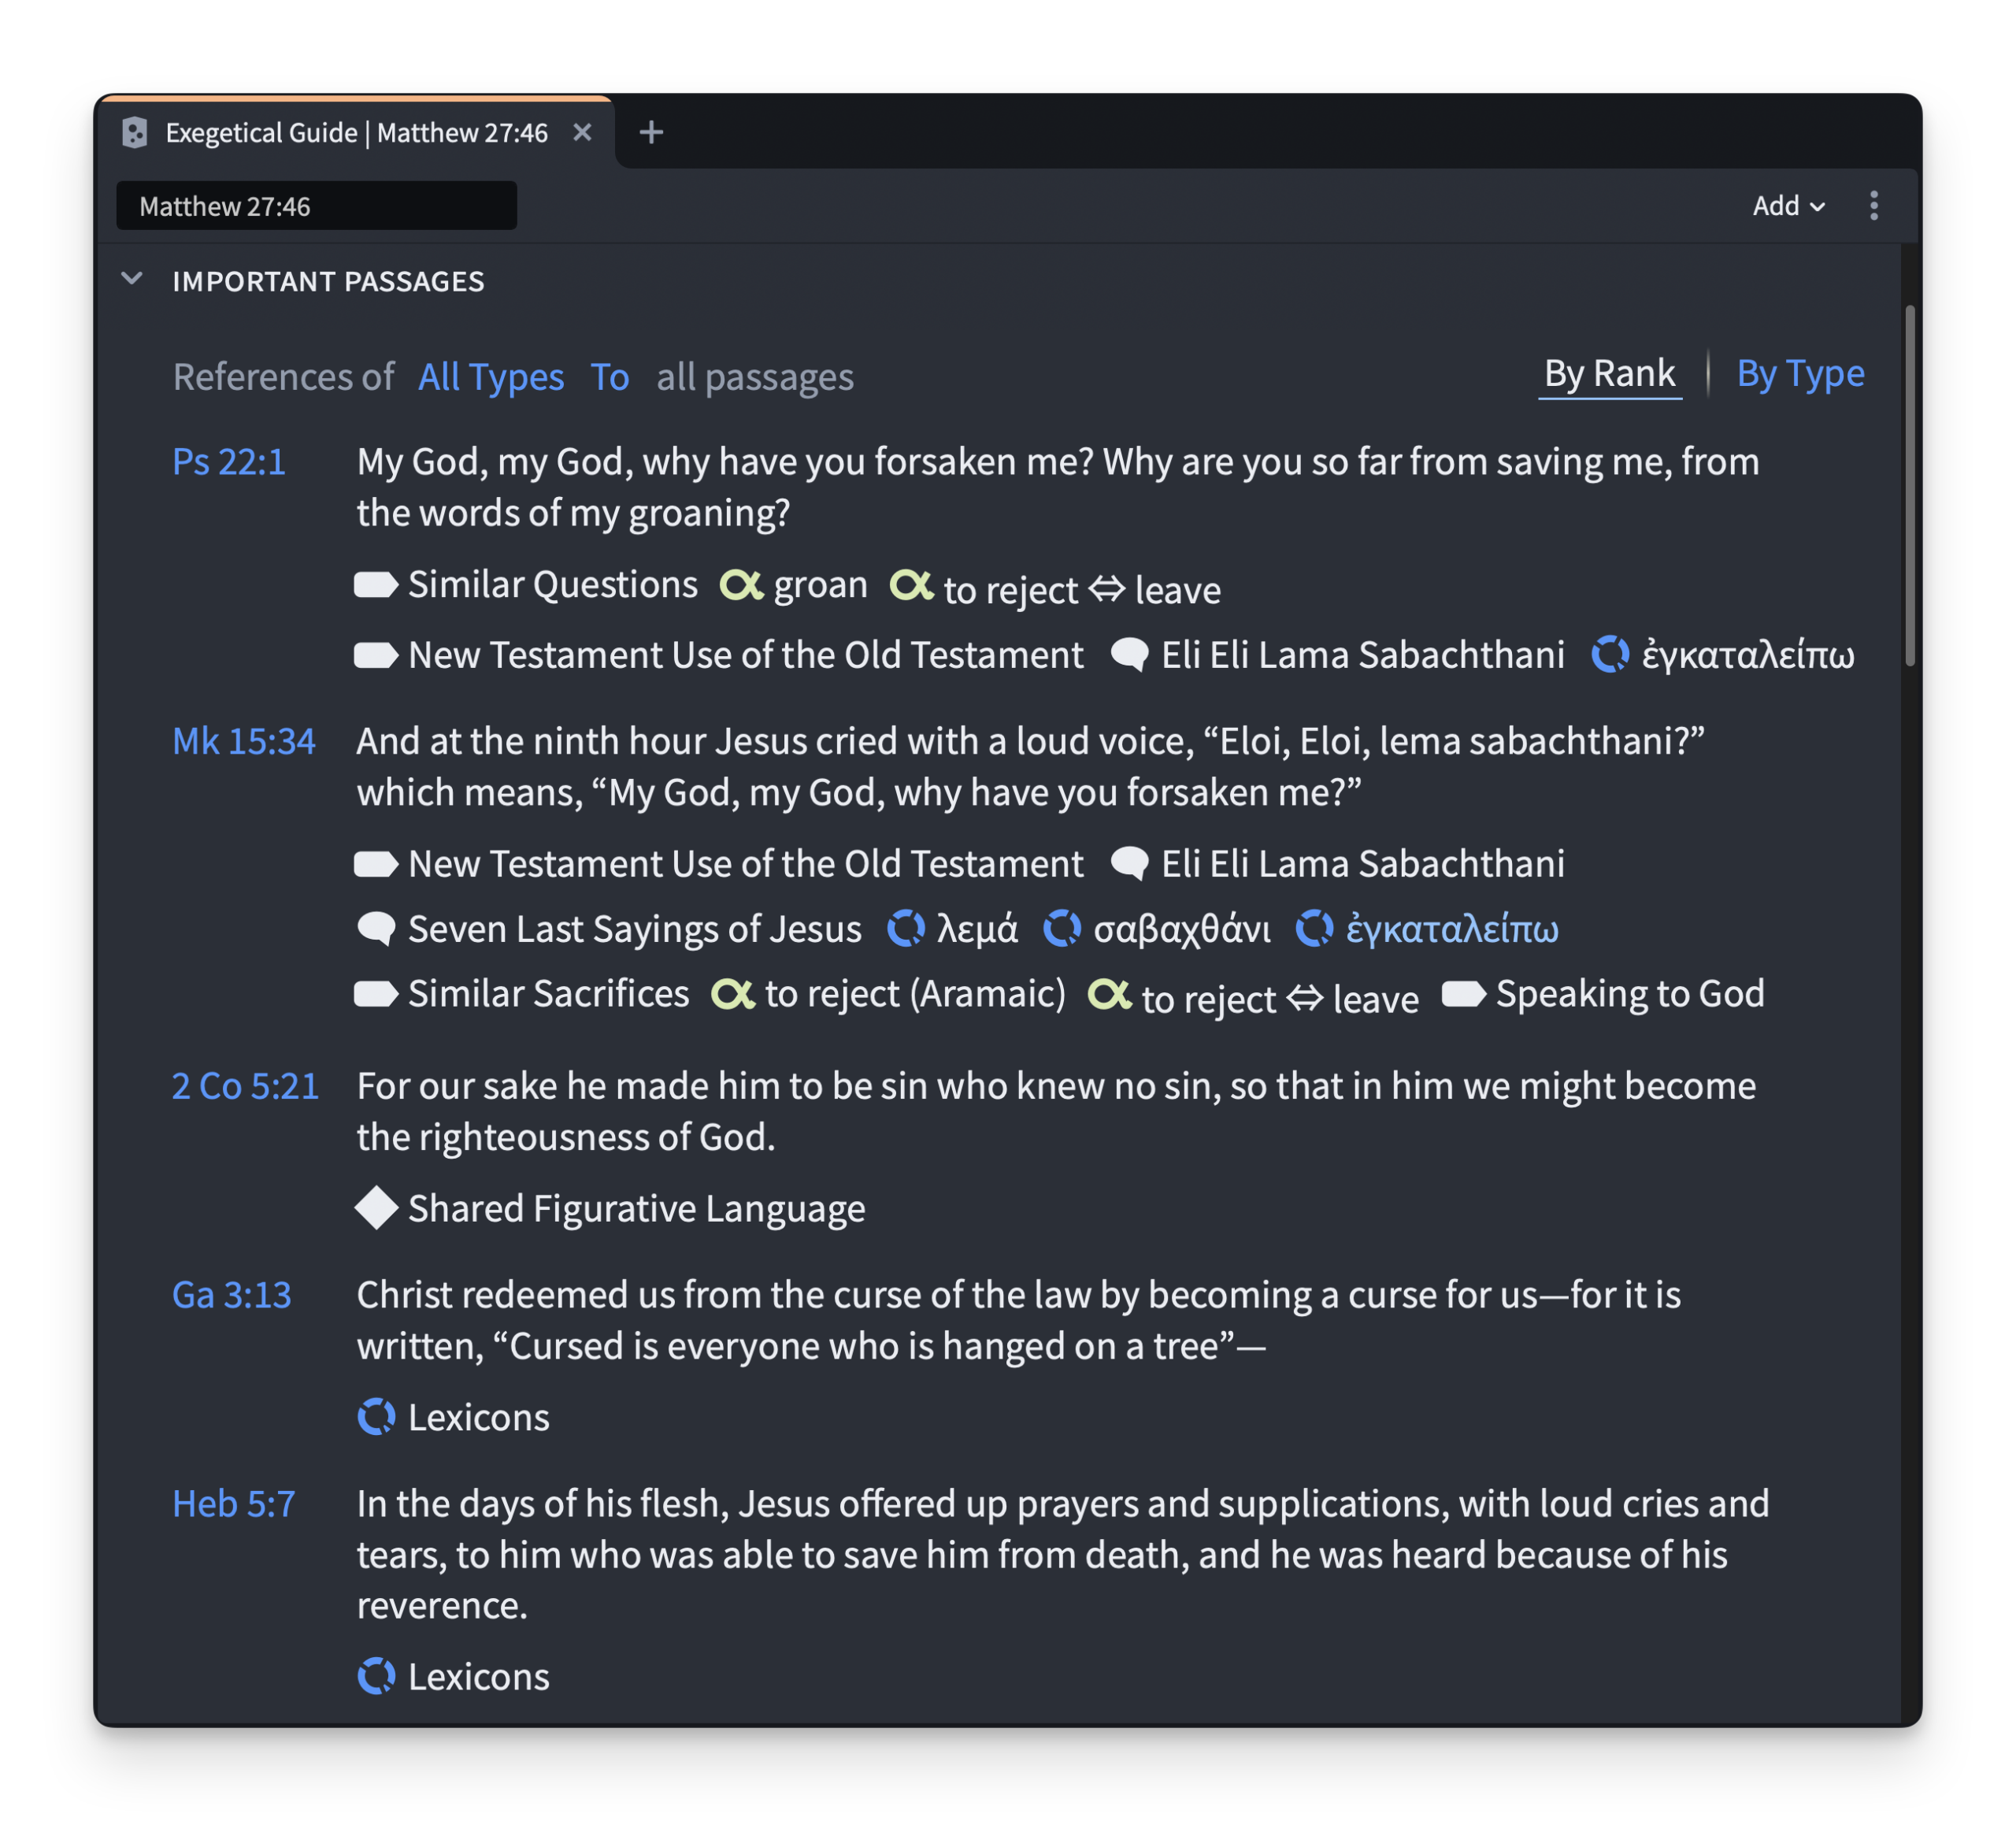Select the Exegetical Guide Matthew 27:46 tab
Viewport: 2016px width, 1821px height.
(356, 132)
